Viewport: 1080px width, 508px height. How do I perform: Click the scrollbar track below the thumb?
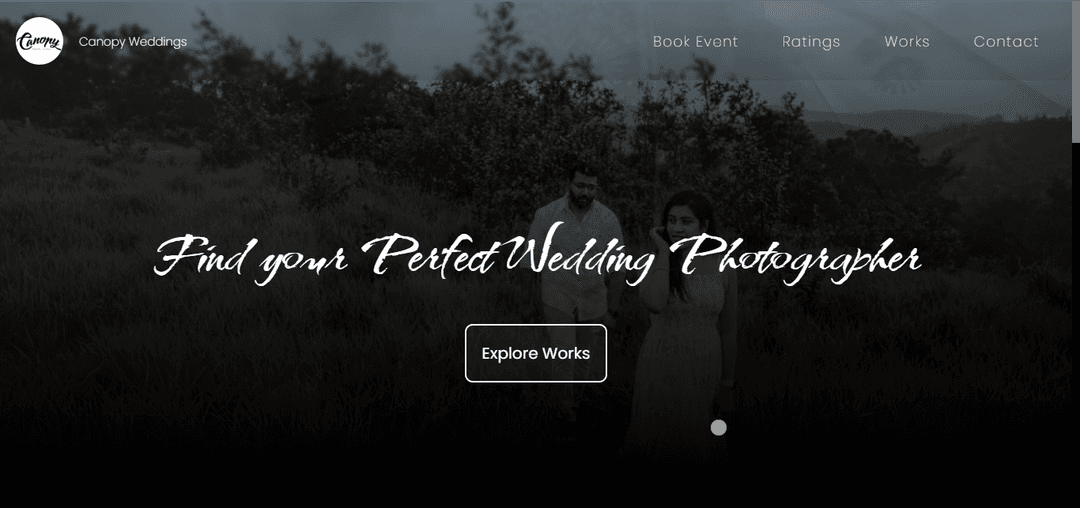1076,324
